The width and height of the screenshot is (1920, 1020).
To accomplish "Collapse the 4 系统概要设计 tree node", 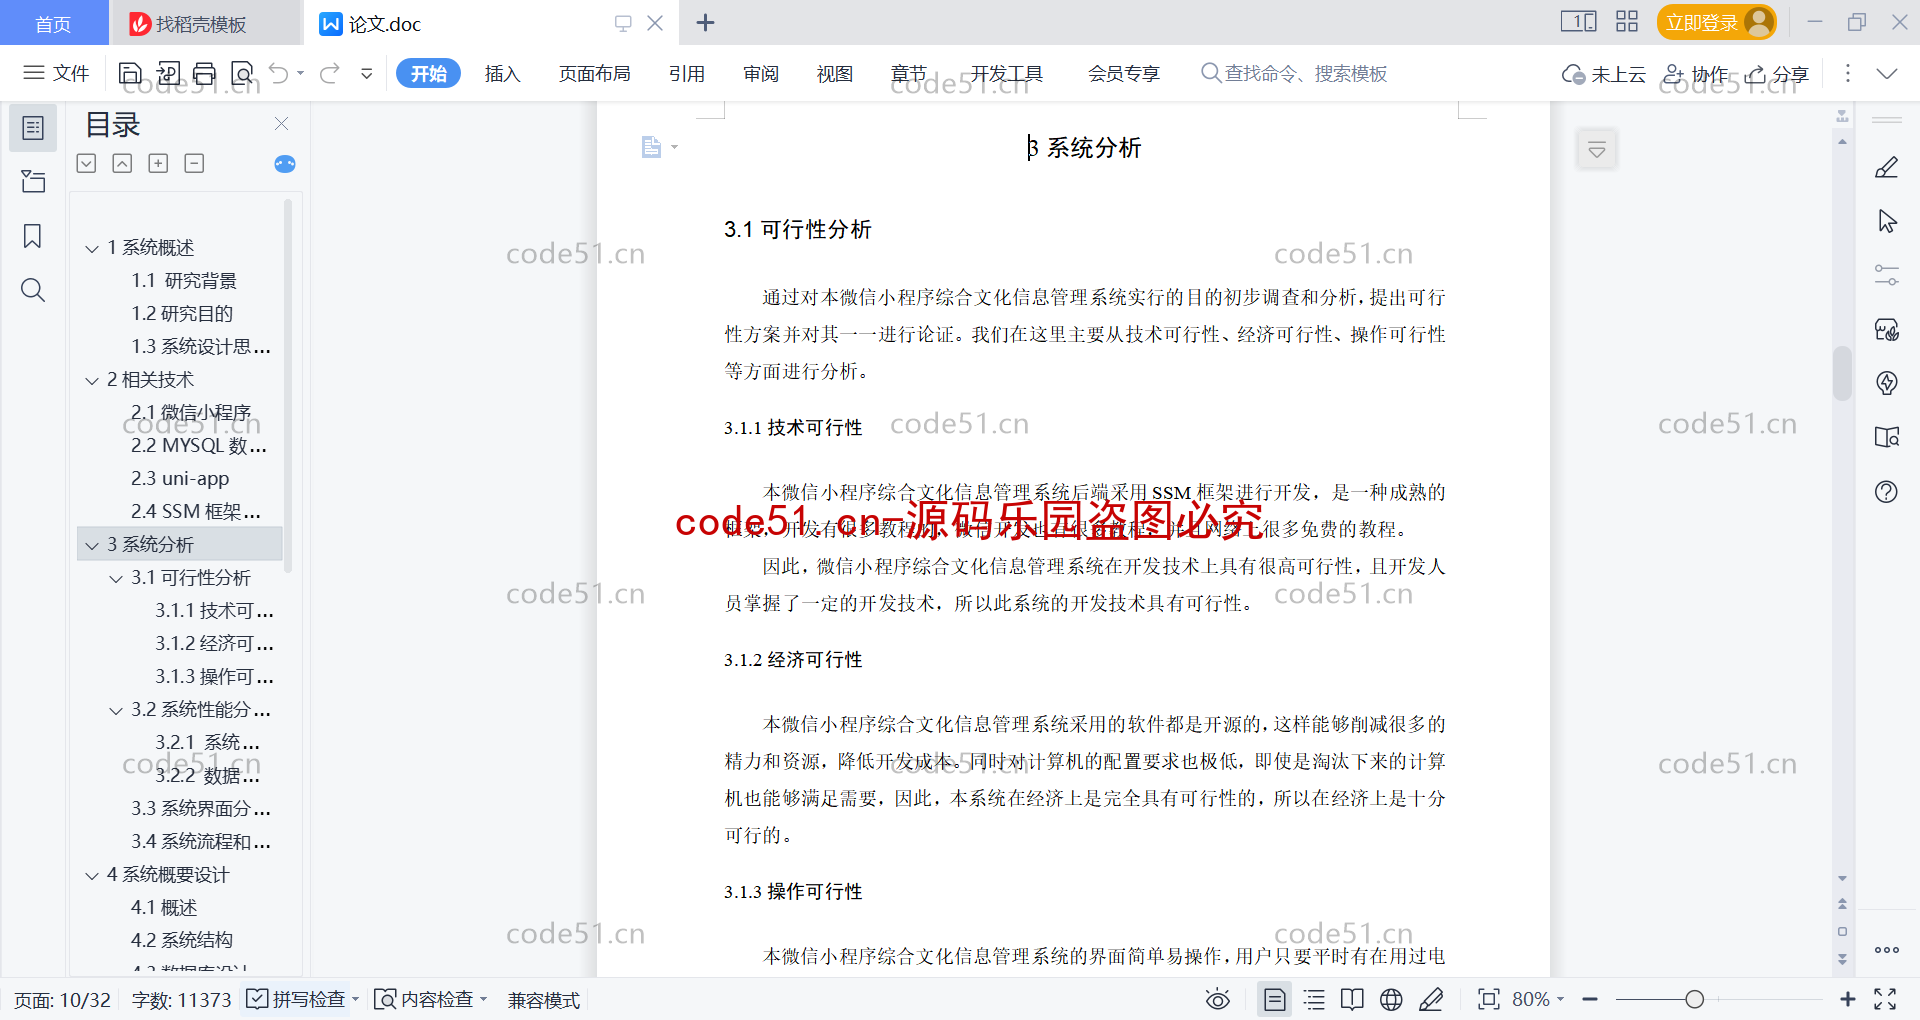I will pos(92,875).
